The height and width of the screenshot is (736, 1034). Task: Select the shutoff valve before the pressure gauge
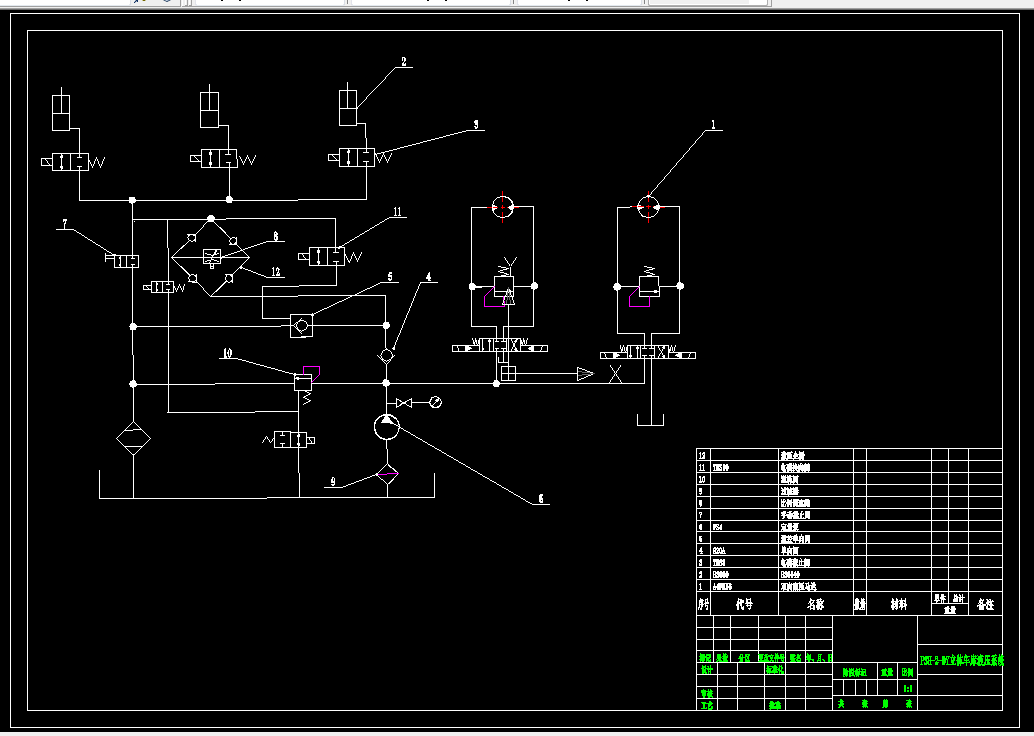(x=404, y=403)
